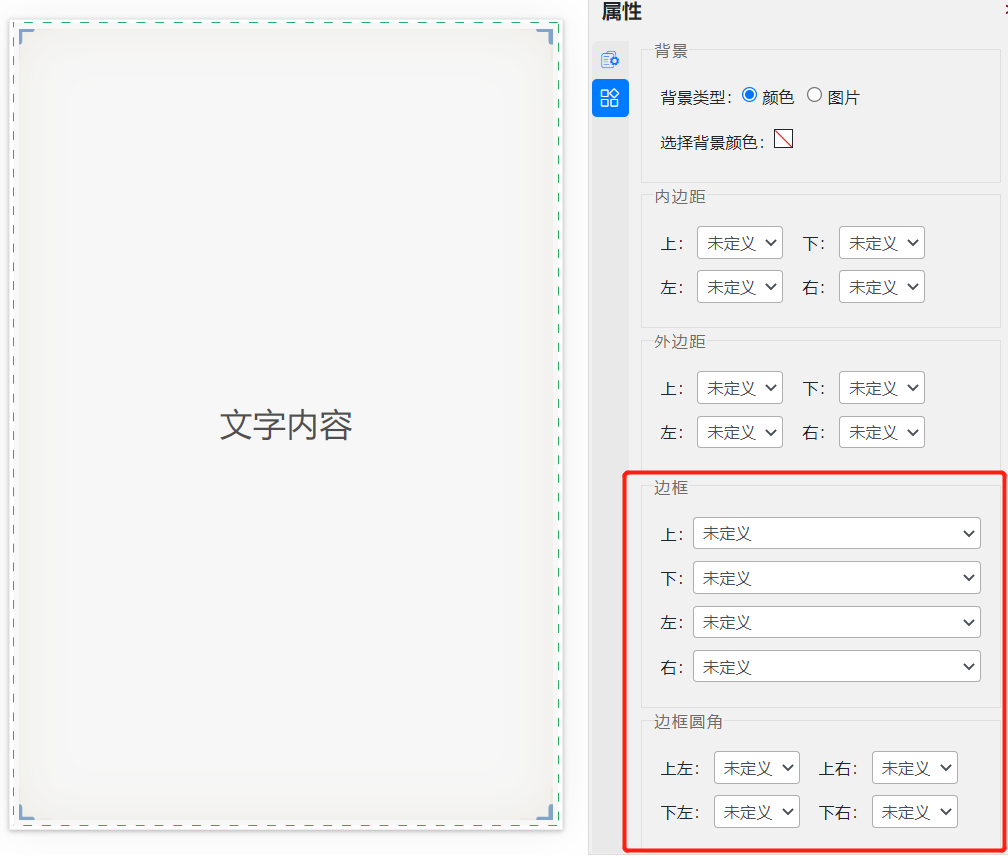
Task: Open 外边距 右 dropdown
Action: click(x=881, y=432)
